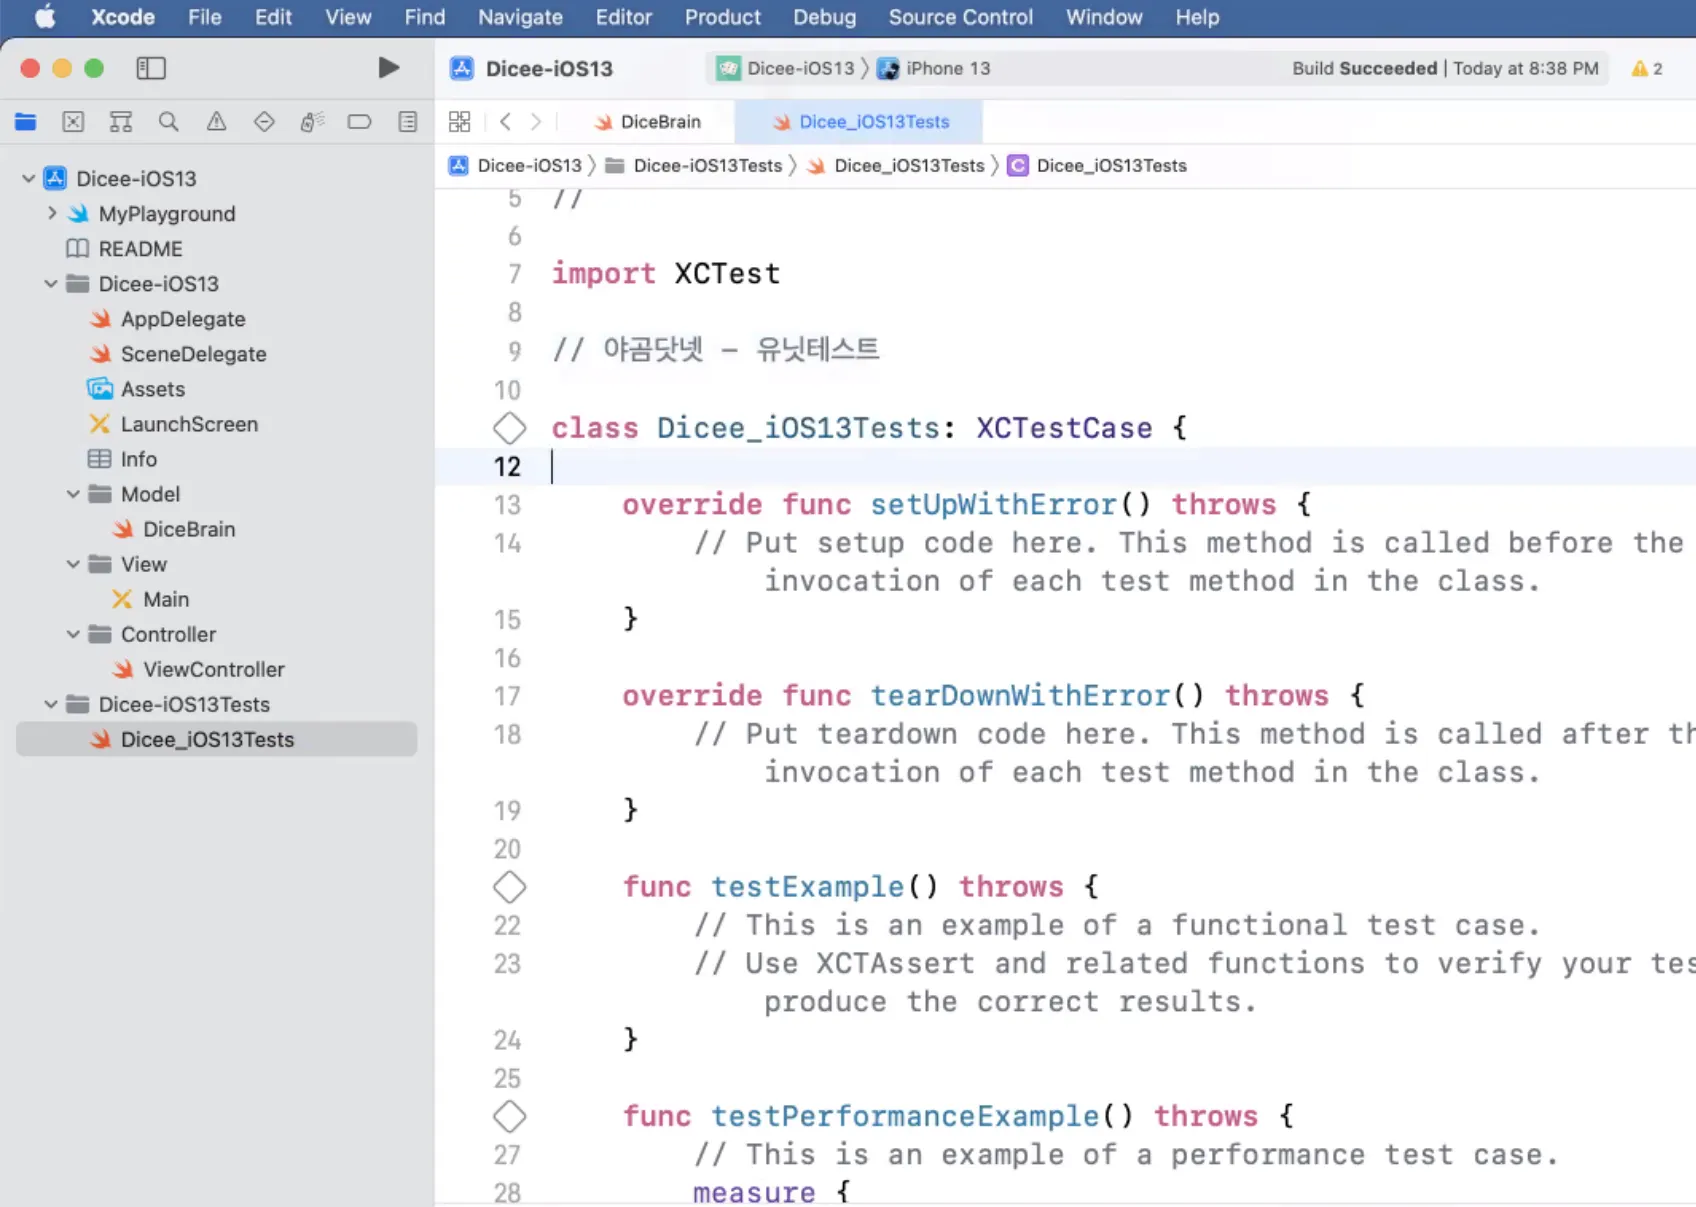Image resolution: width=1696 pixels, height=1207 pixels.
Task: Open the Find navigator magnifier icon
Action: (169, 122)
